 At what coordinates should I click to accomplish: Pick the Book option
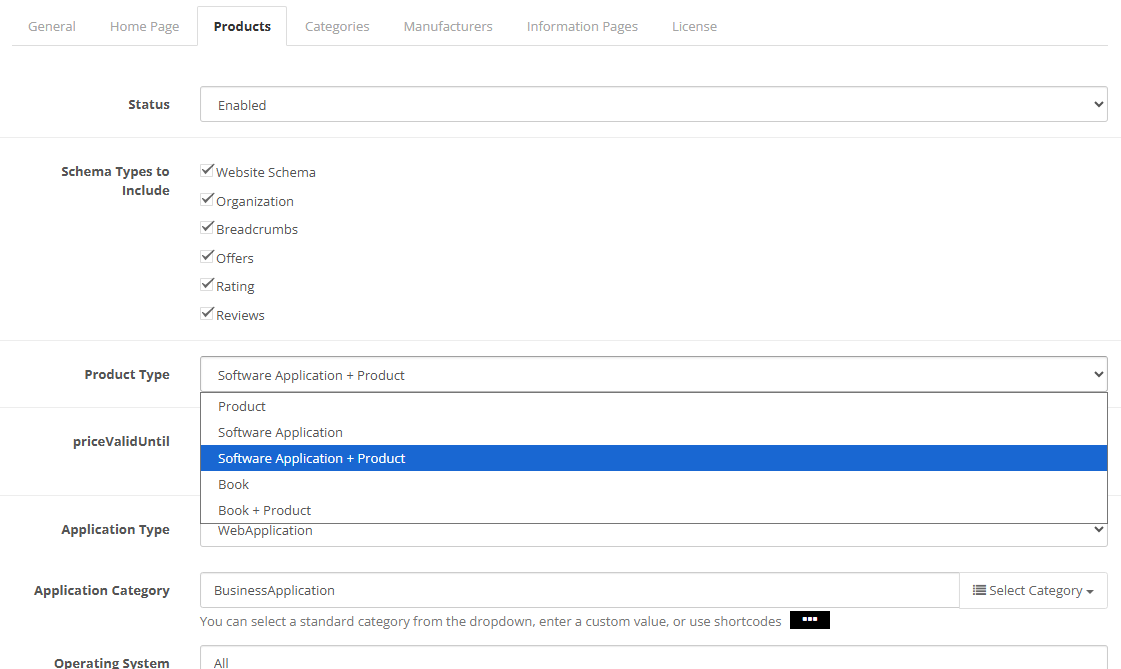(x=234, y=484)
